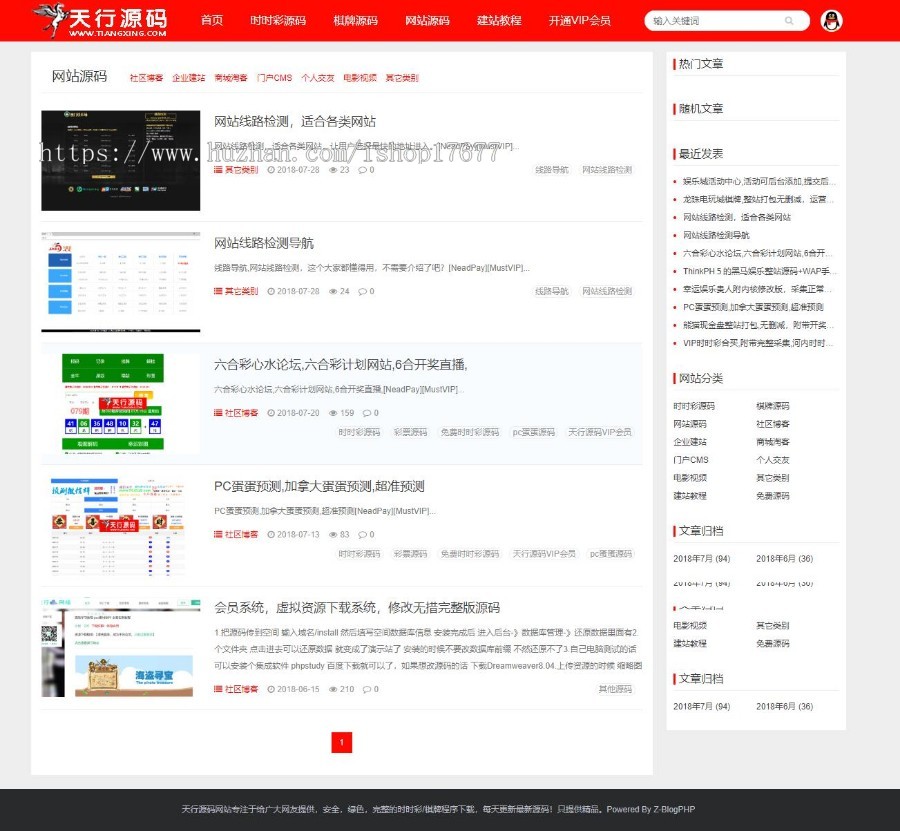Open article title PC蛋蛋预测,加拿大蛋蛋预测
Image resolution: width=900 pixels, height=831 pixels.
pos(319,487)
